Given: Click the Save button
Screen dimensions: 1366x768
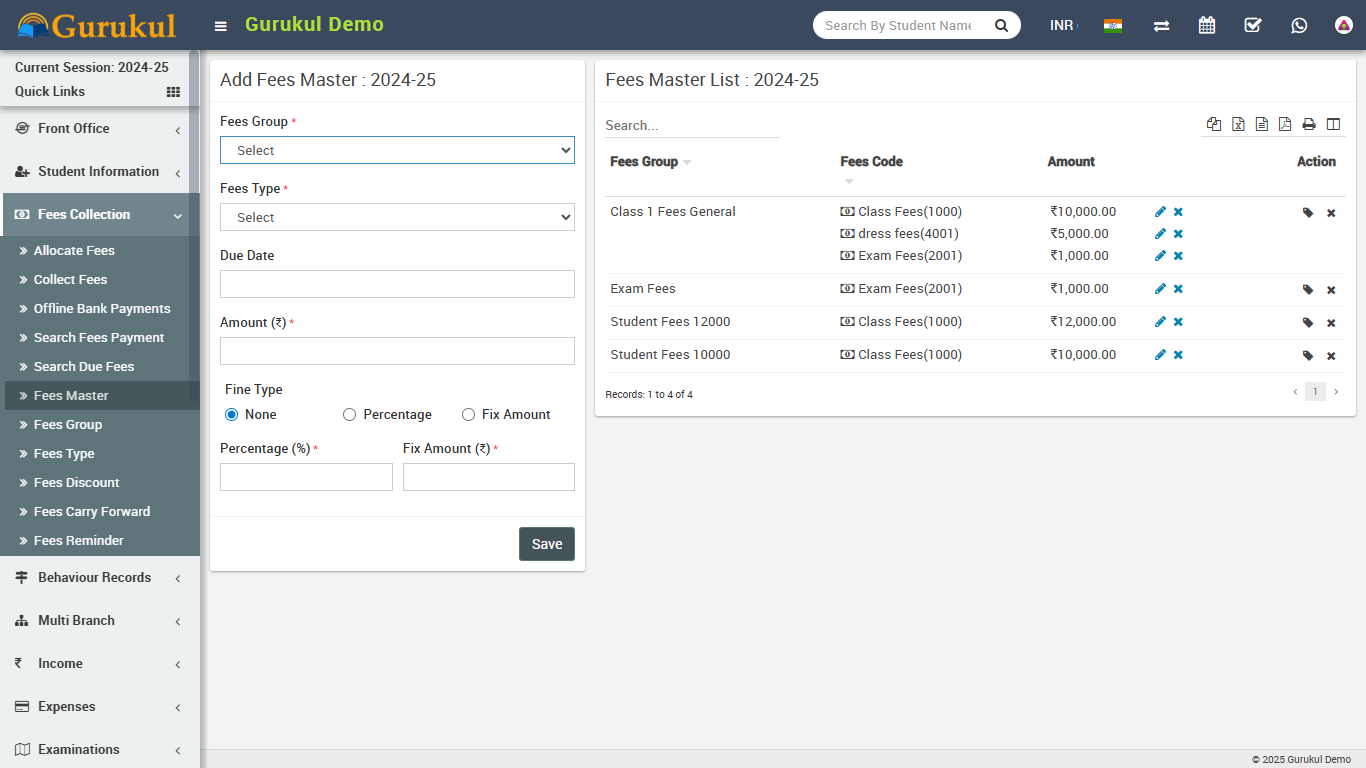Looking at the screenshot, I should point(546,544).
